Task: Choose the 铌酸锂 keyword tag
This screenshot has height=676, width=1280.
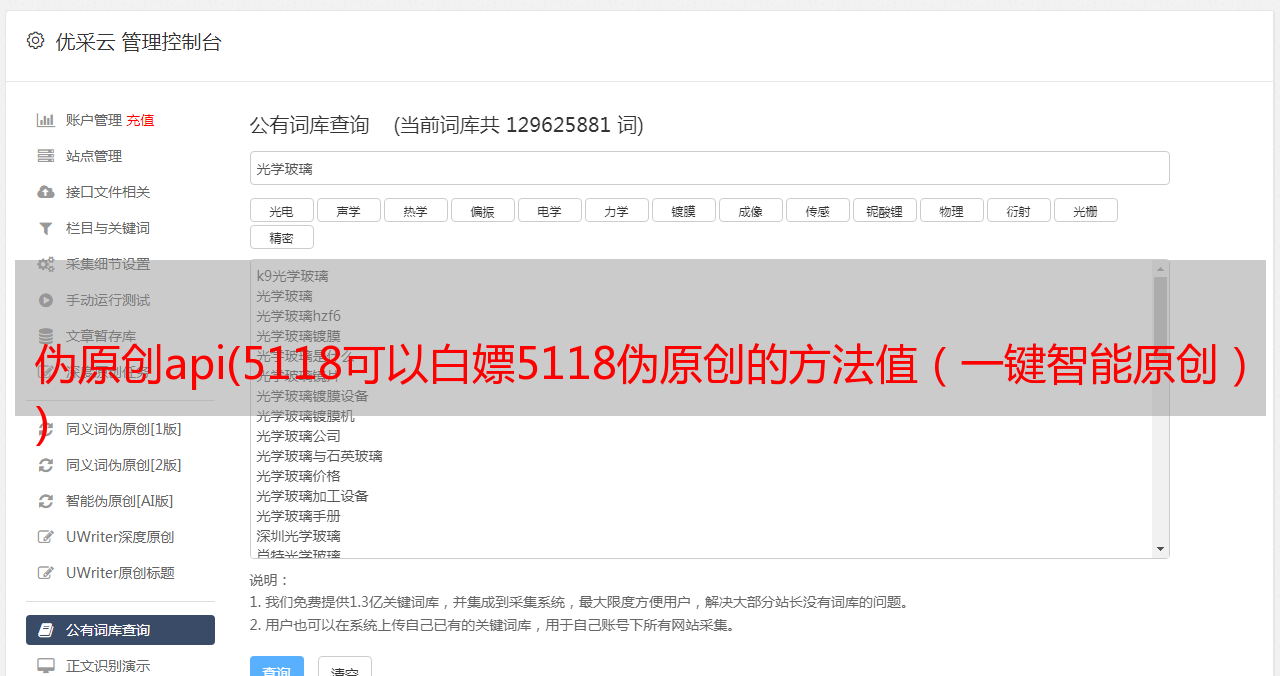Action: tap(885, 210)
